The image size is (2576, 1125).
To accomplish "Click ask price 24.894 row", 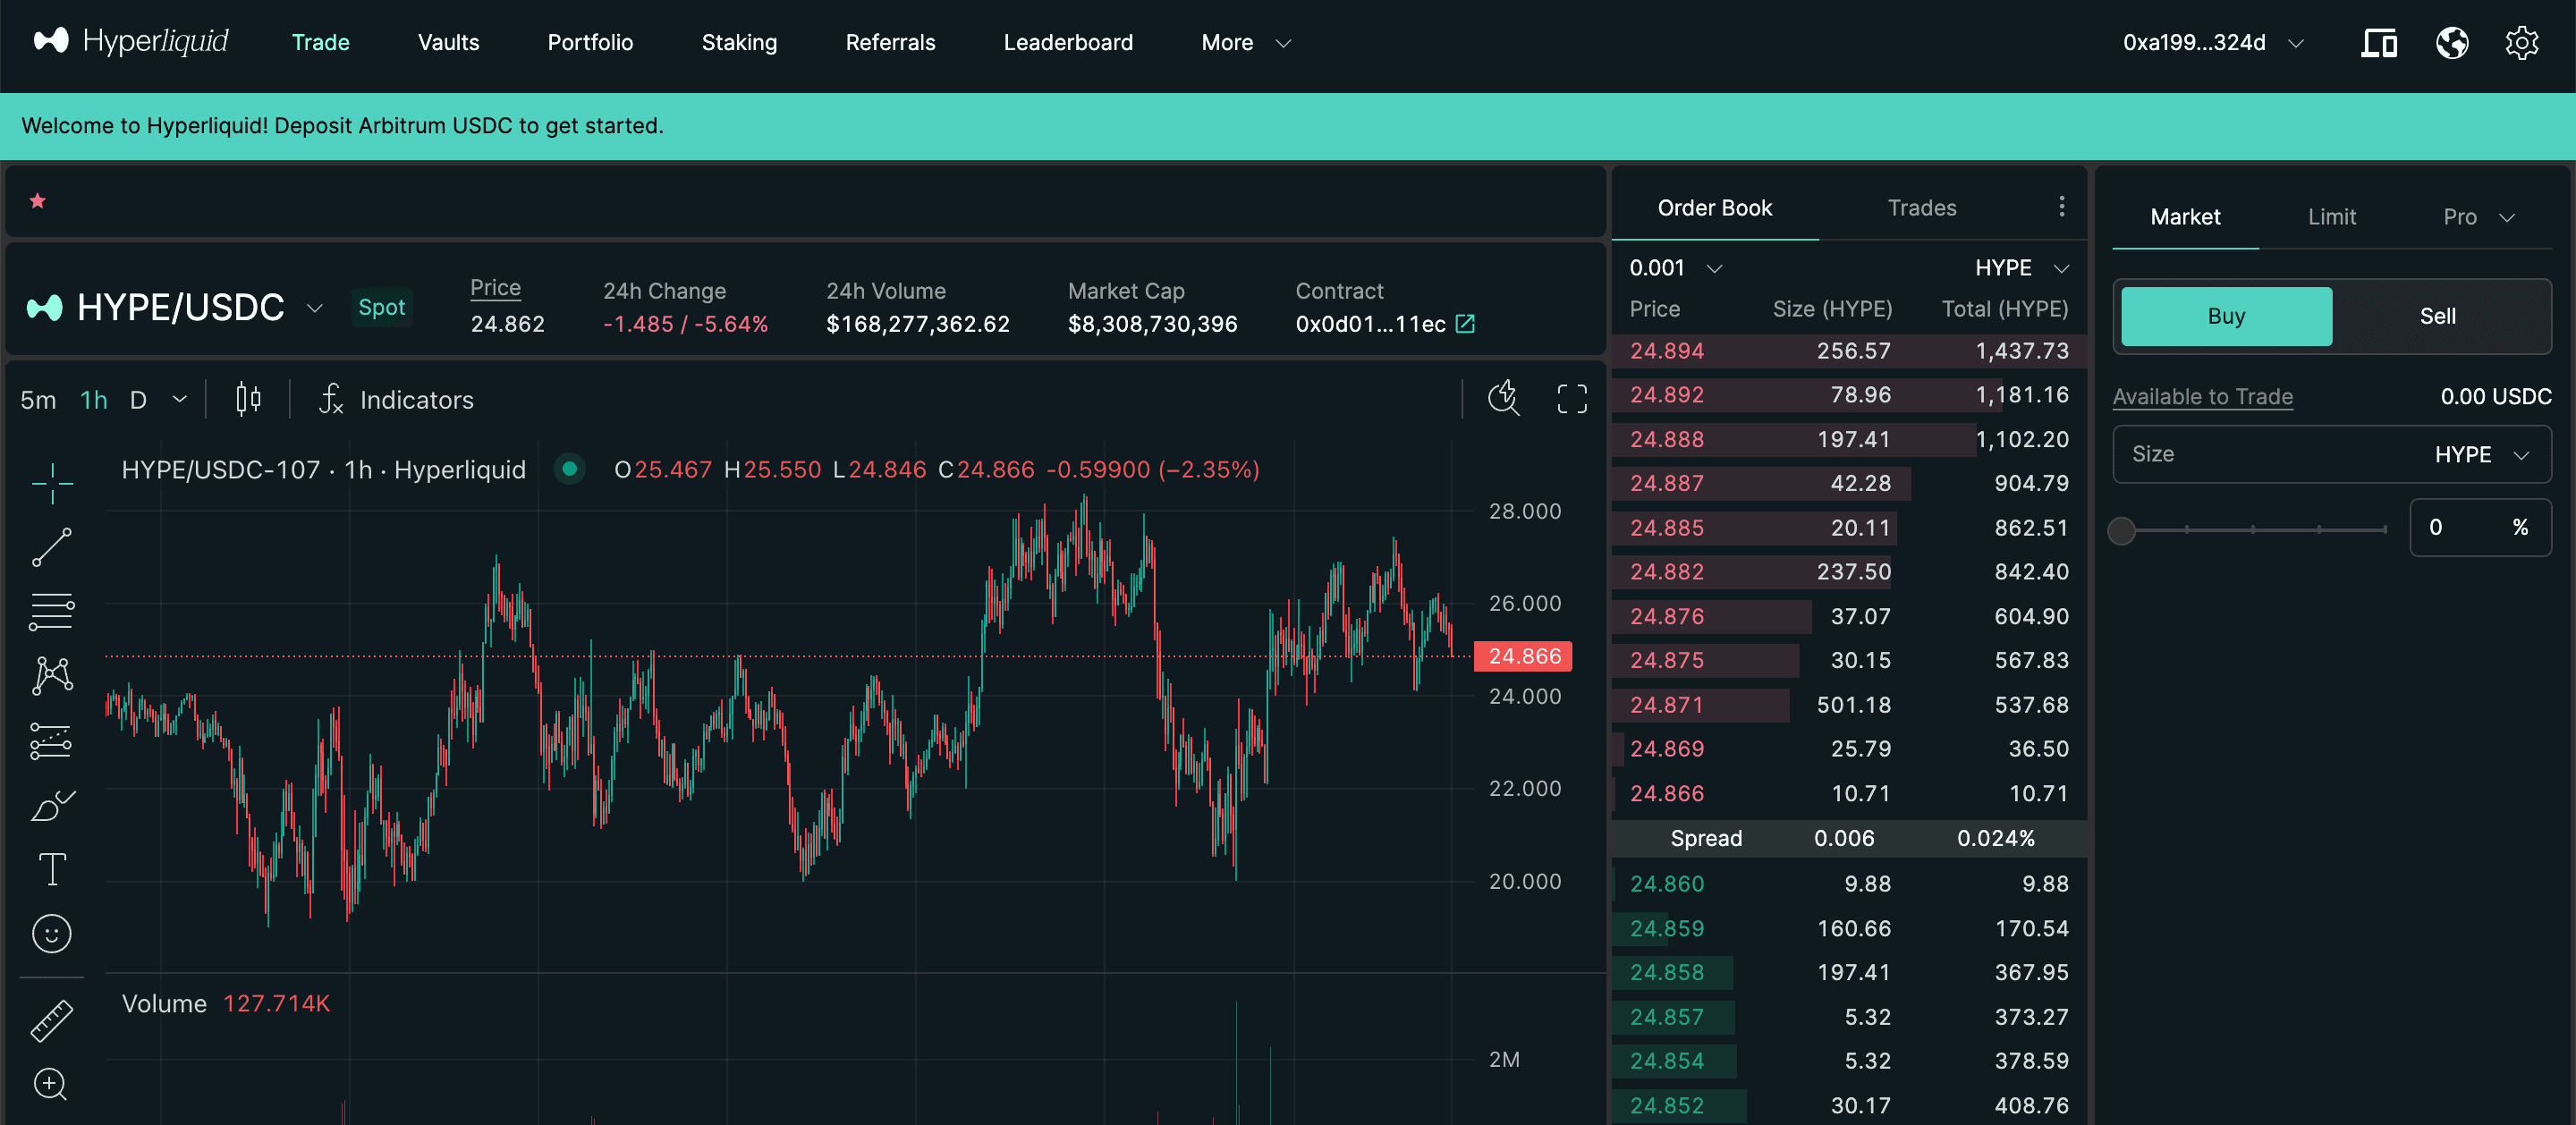I will [x=1849, y=351].
